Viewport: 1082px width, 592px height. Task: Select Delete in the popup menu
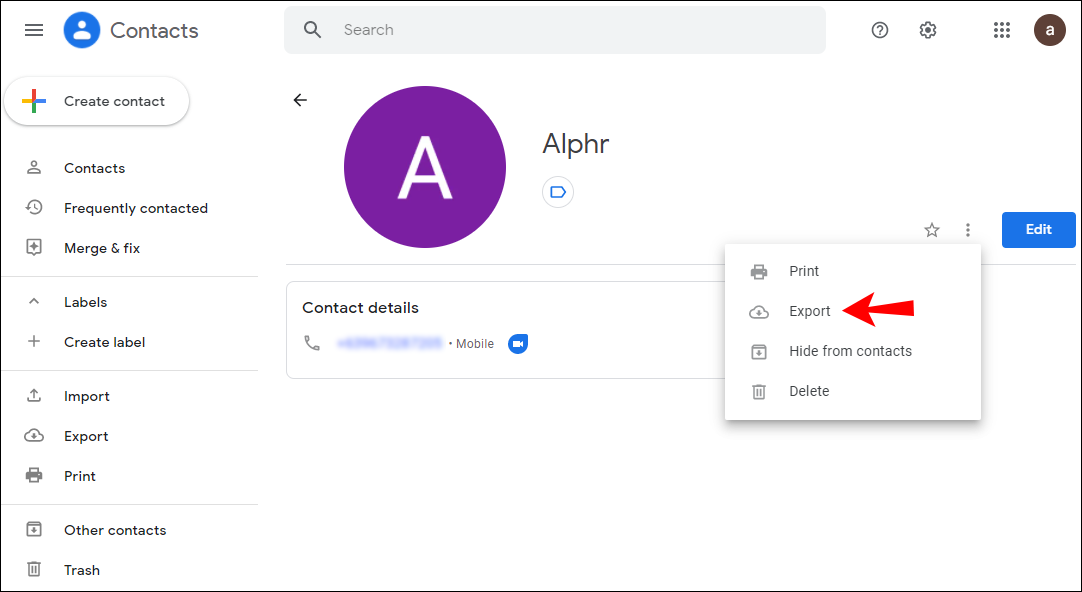point(809,391)
